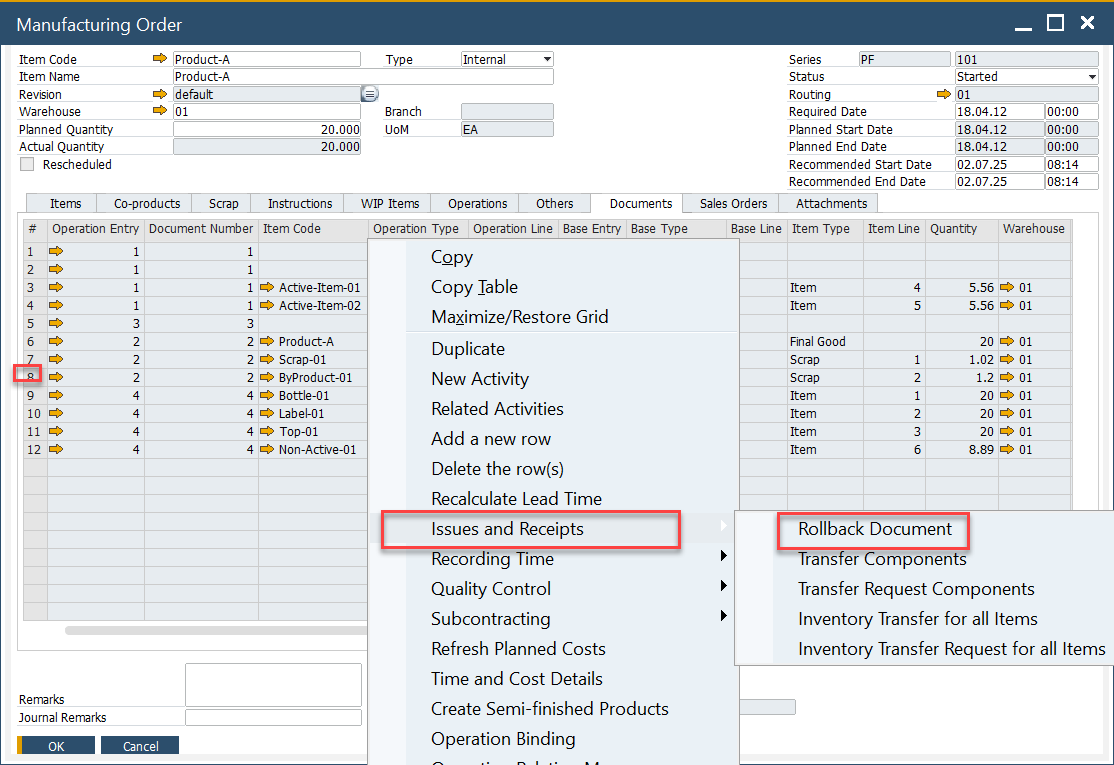Click the Warehouse link arrow in header

pyautogui.click(x=160, y=111)
